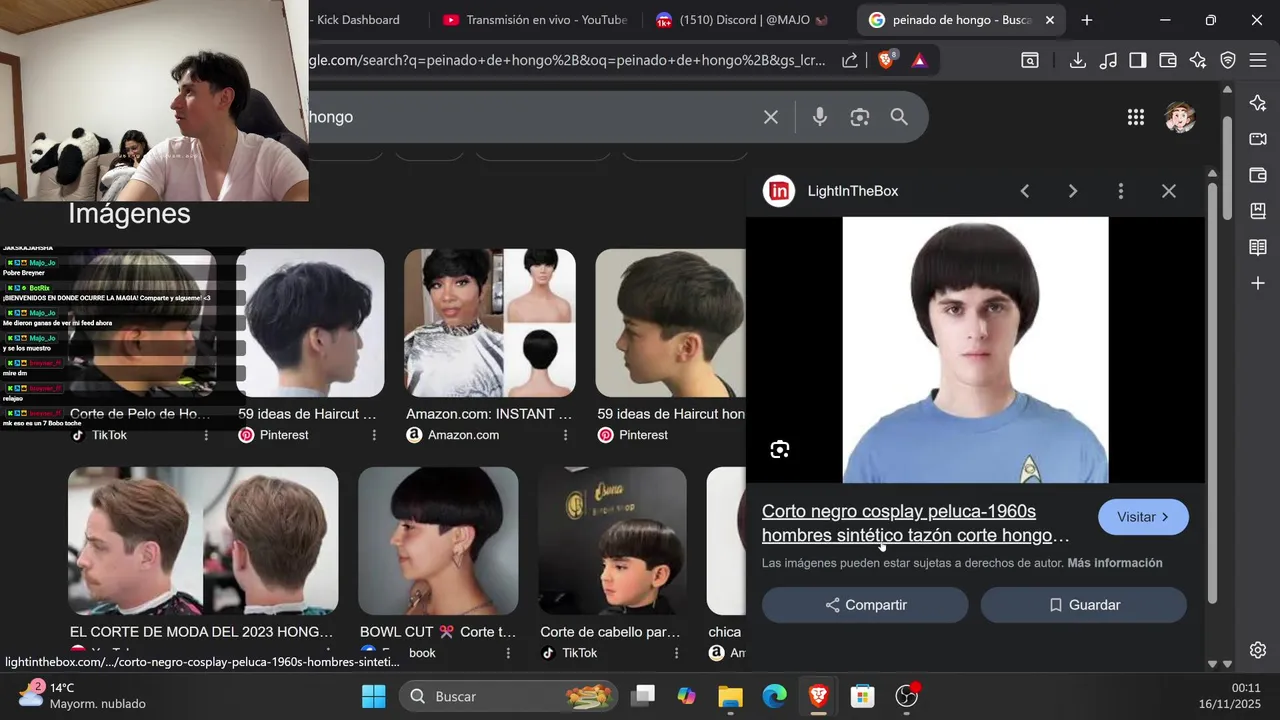The image size is (1280, 720).
Task: Search inside image with preview lens icon
Action: 780,449
